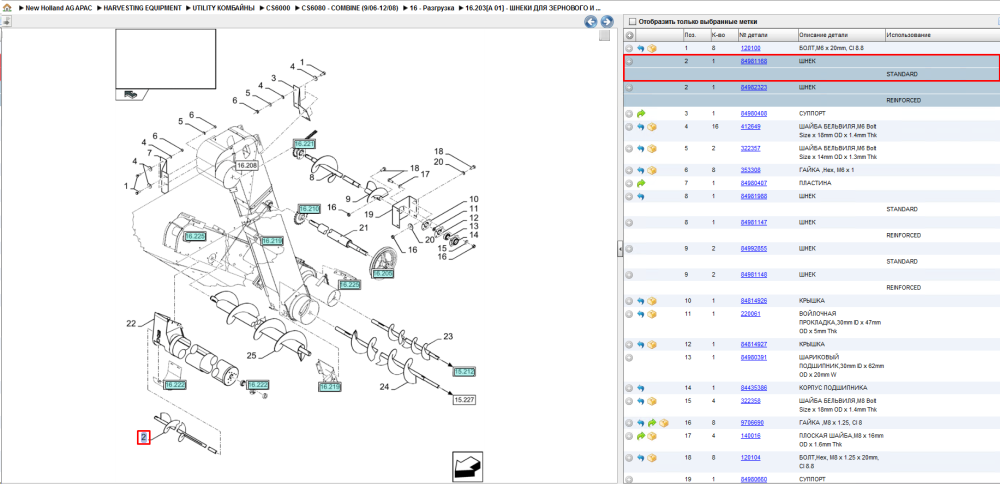Open part number link 84982323
The image size is (1000, 484).
[x=753, y=87]
